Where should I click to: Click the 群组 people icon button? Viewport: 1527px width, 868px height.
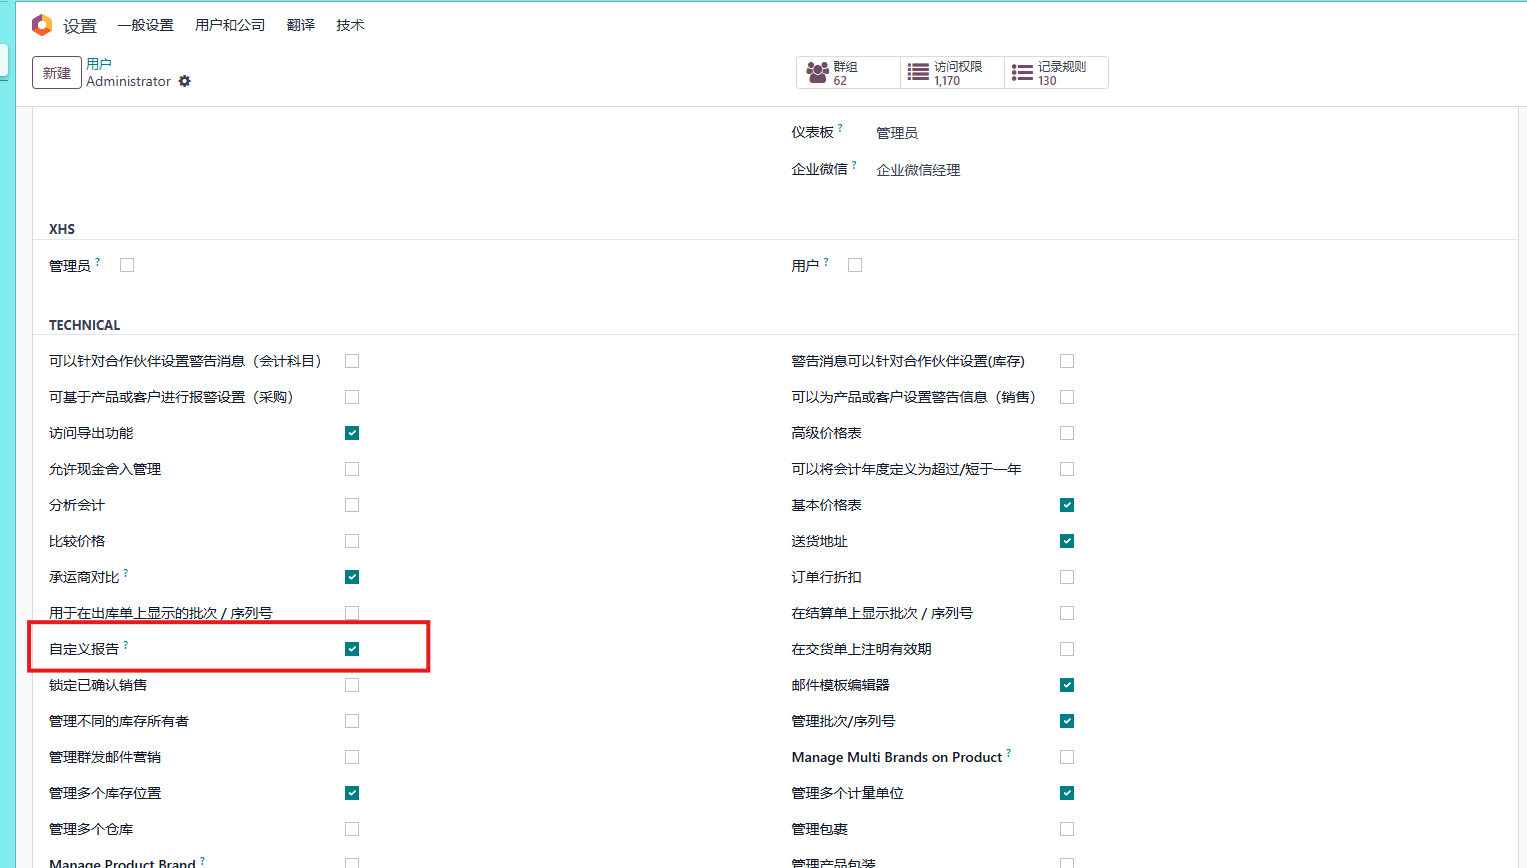click(818, 73)
